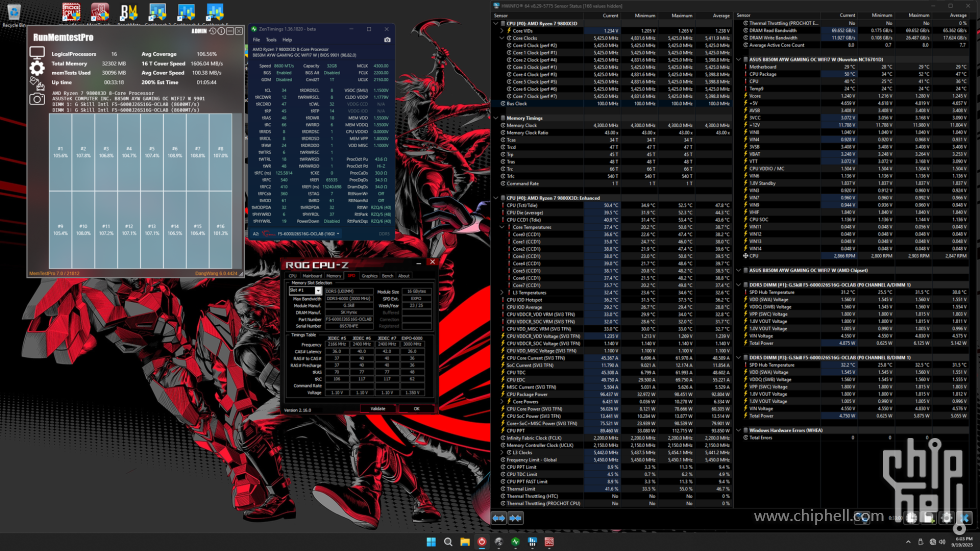Collapse Memory Timings group in HWiNFO
The image size is (980, 551).
tap(496, 117)
